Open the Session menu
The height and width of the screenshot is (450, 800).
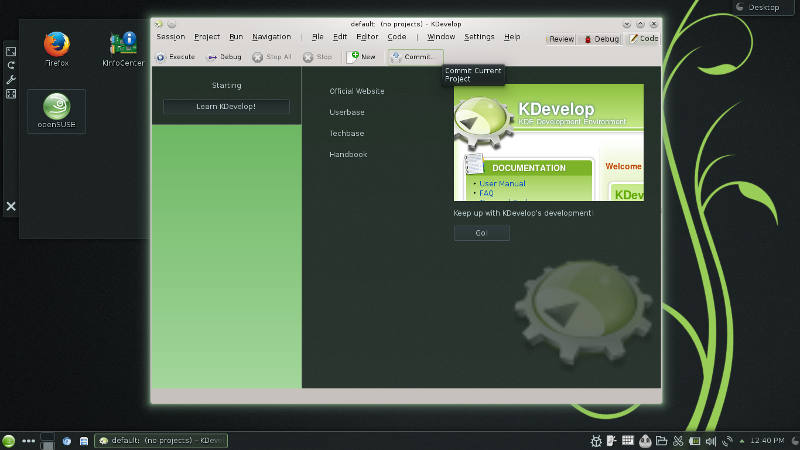point(170,37)
